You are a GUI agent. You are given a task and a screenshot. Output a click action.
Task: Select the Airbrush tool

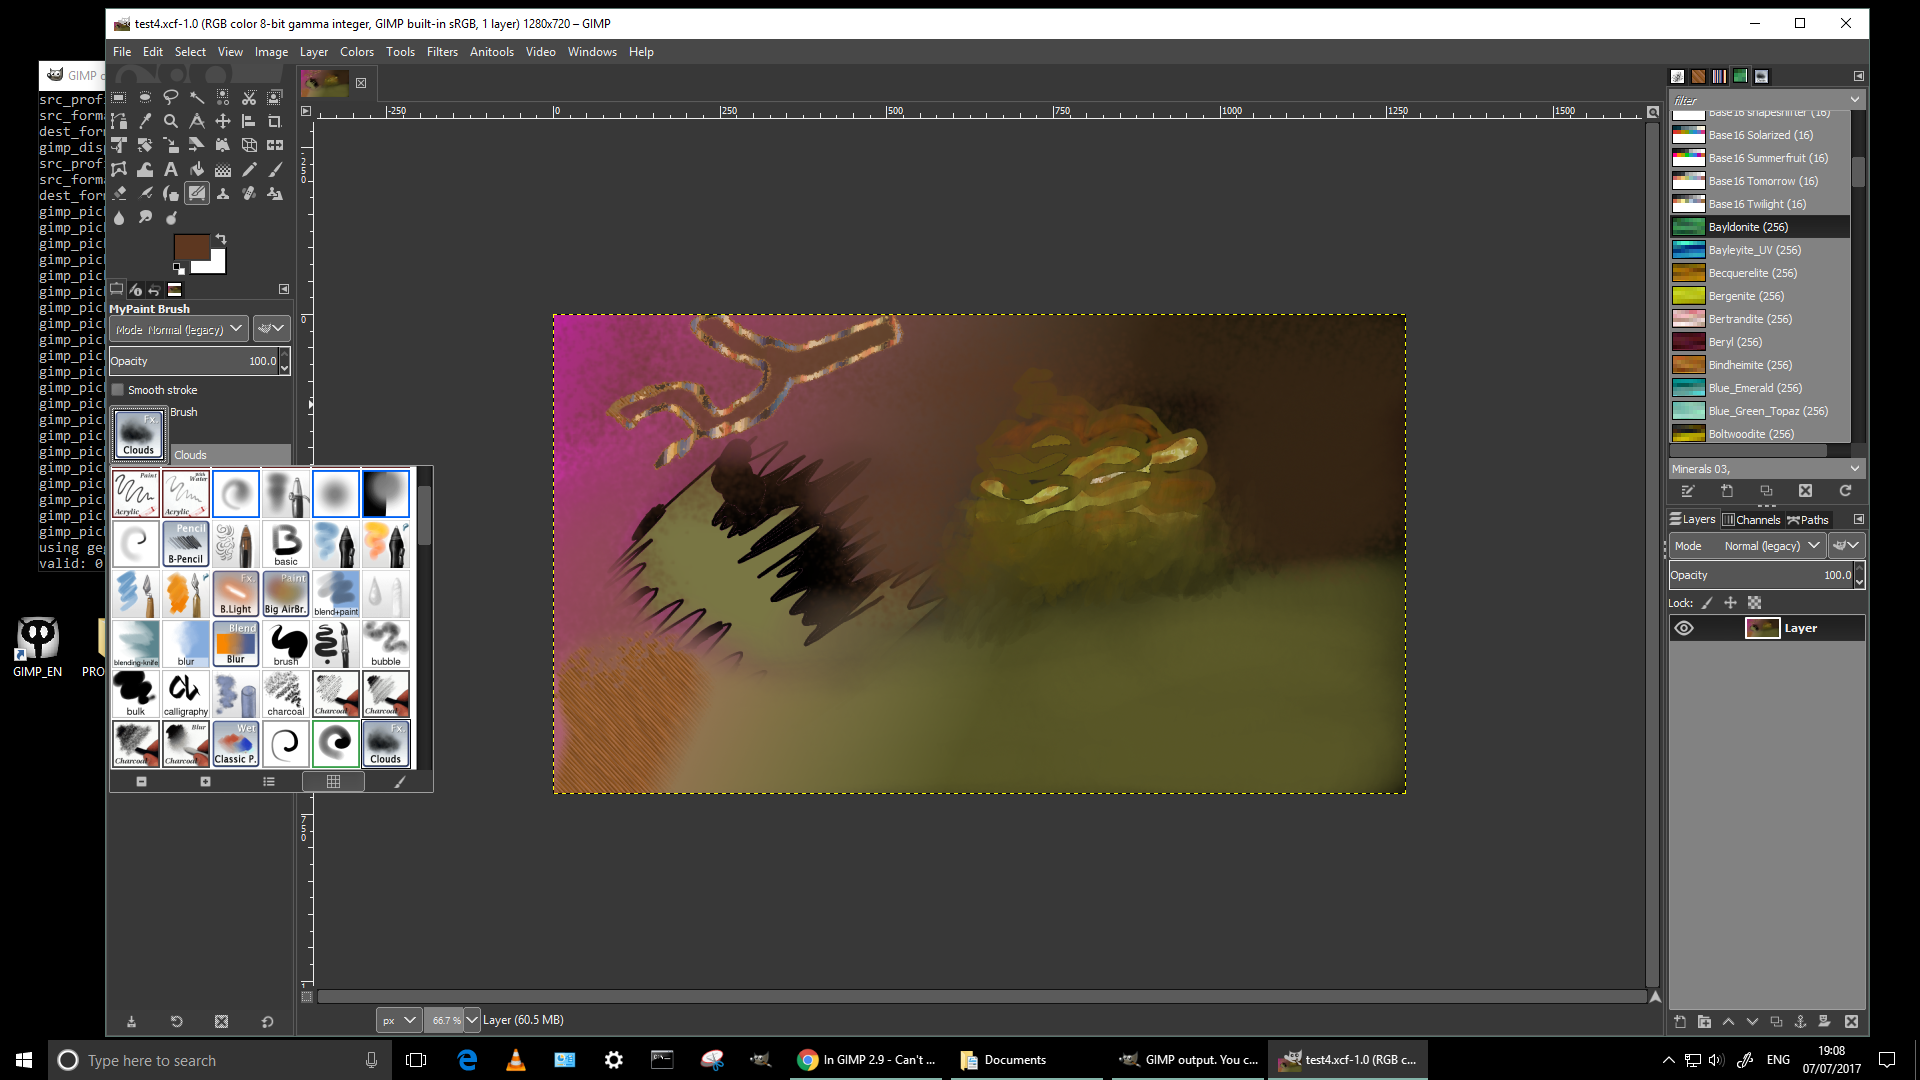(x=145, y=193)
